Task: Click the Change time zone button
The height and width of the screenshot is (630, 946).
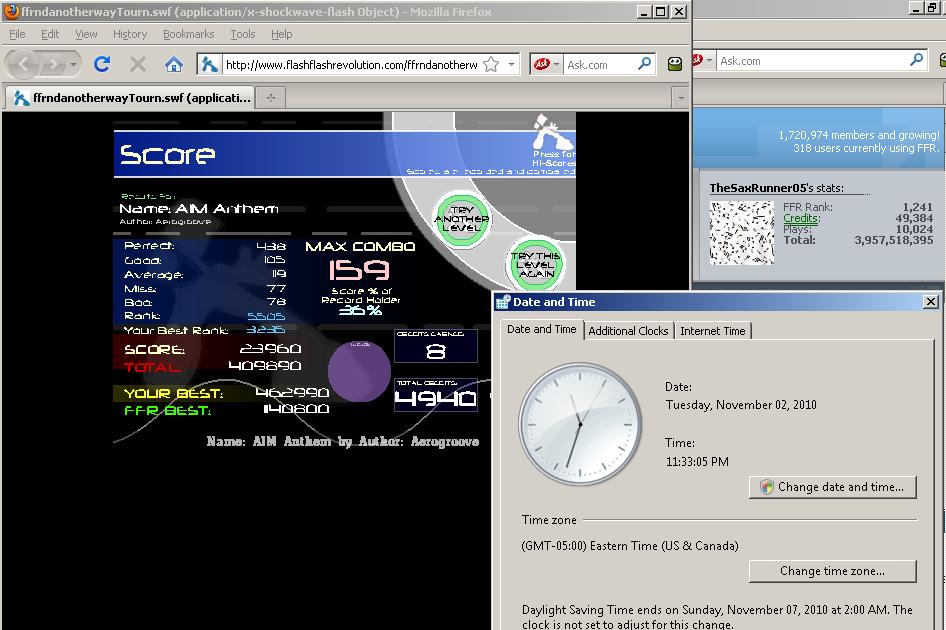Action: pos(833,571)
